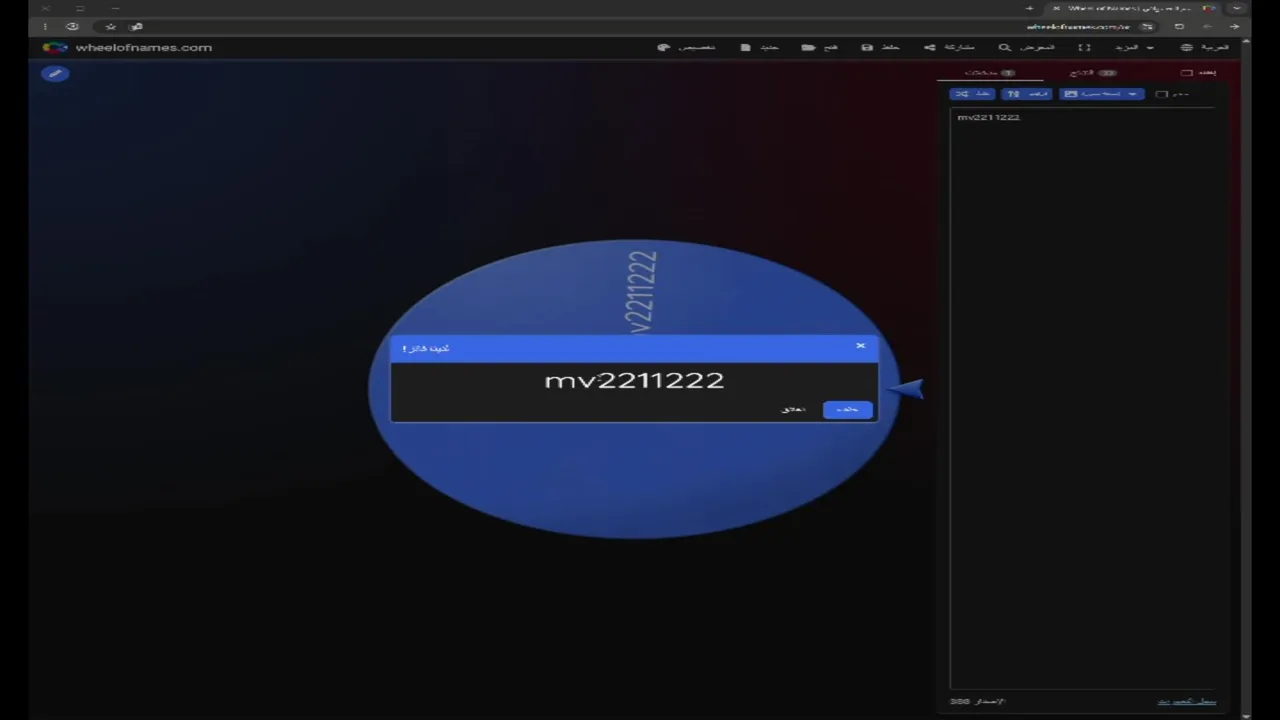Close the Wheel of Names browser tab
Image resolution: width=1280 pixels, height=720 pixels.
(x=1056, y=8)
